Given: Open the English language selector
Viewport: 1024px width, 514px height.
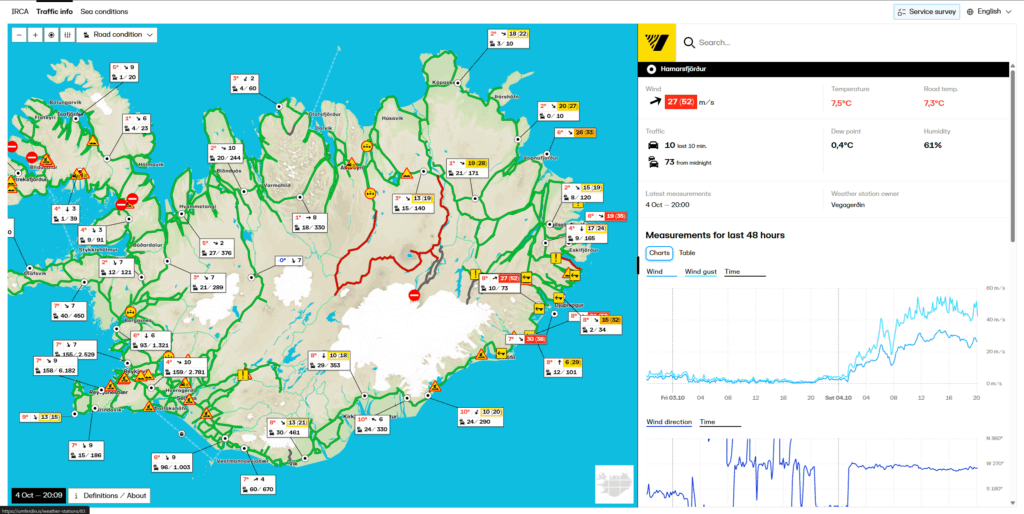Looking at the screenshot, I should [x=990, y=12].
